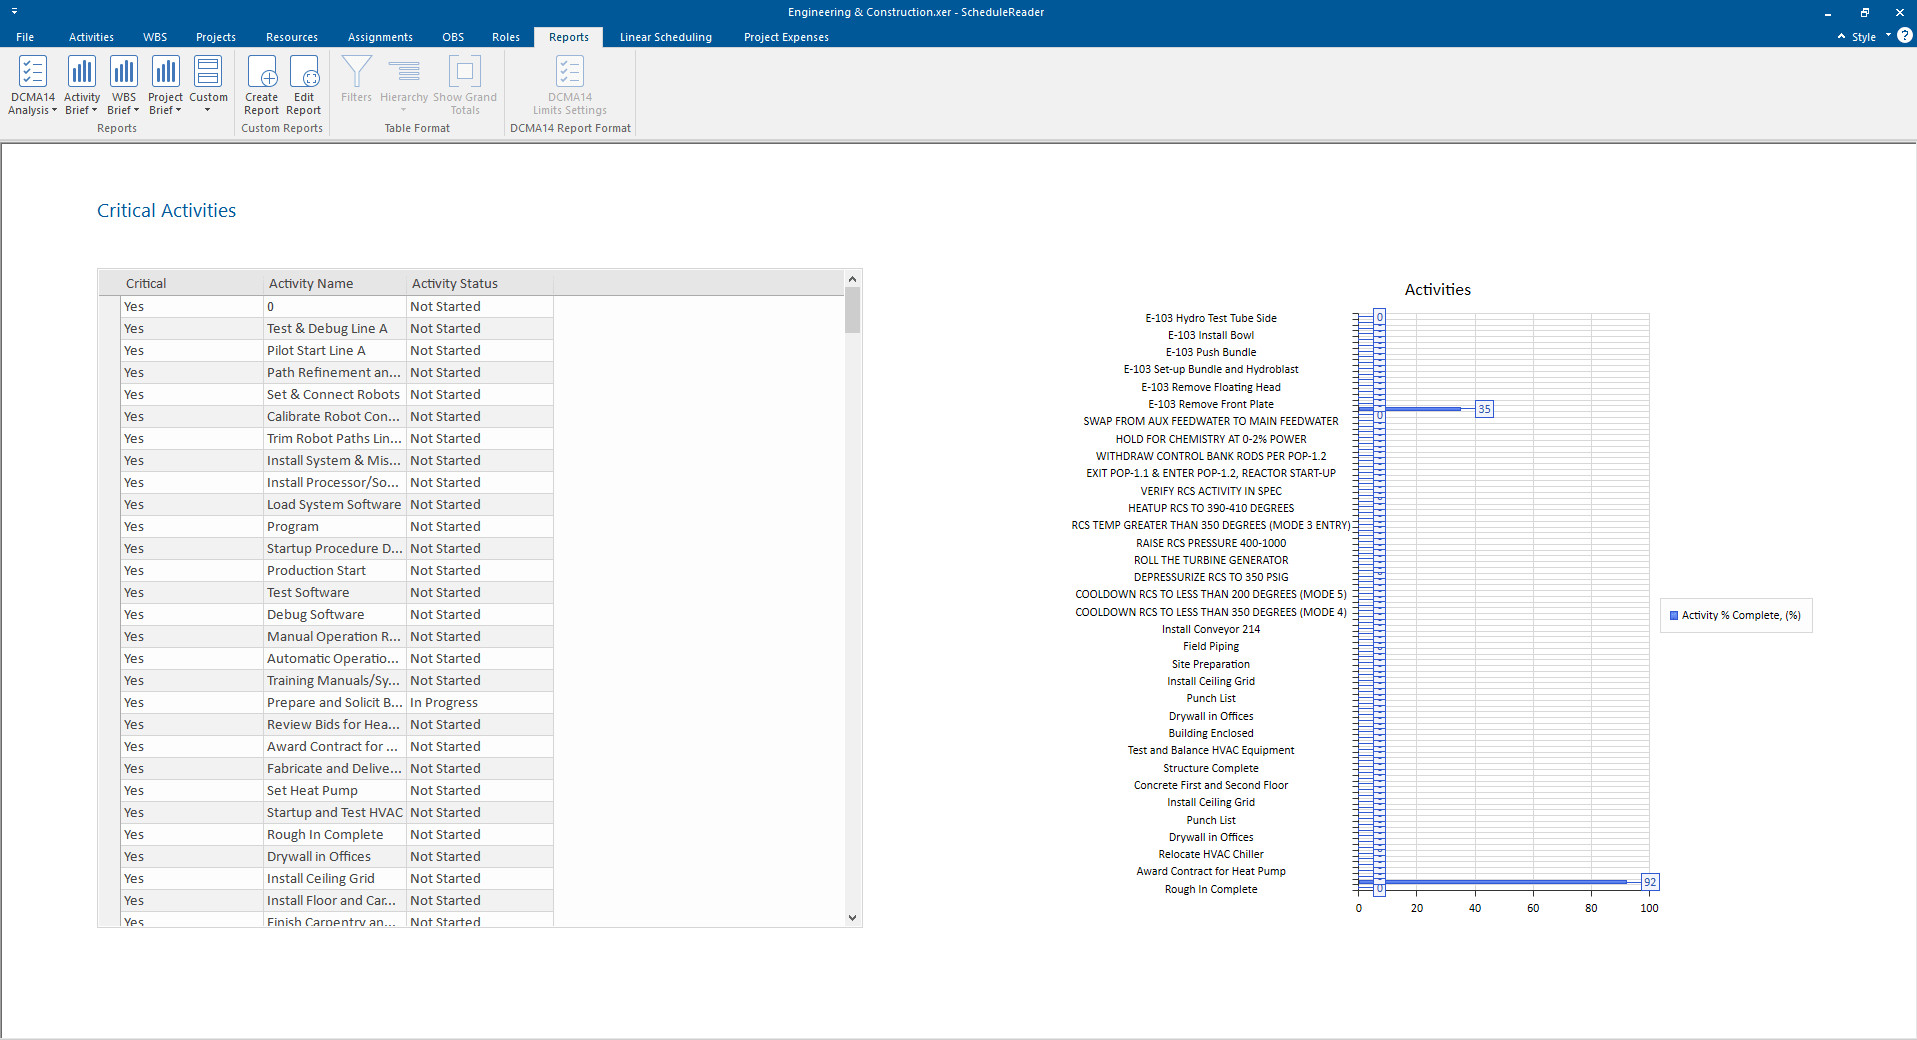Click the Activity Name column header
The width and height of the screenshot is (1917, 1040).
(x=334, y=283)
